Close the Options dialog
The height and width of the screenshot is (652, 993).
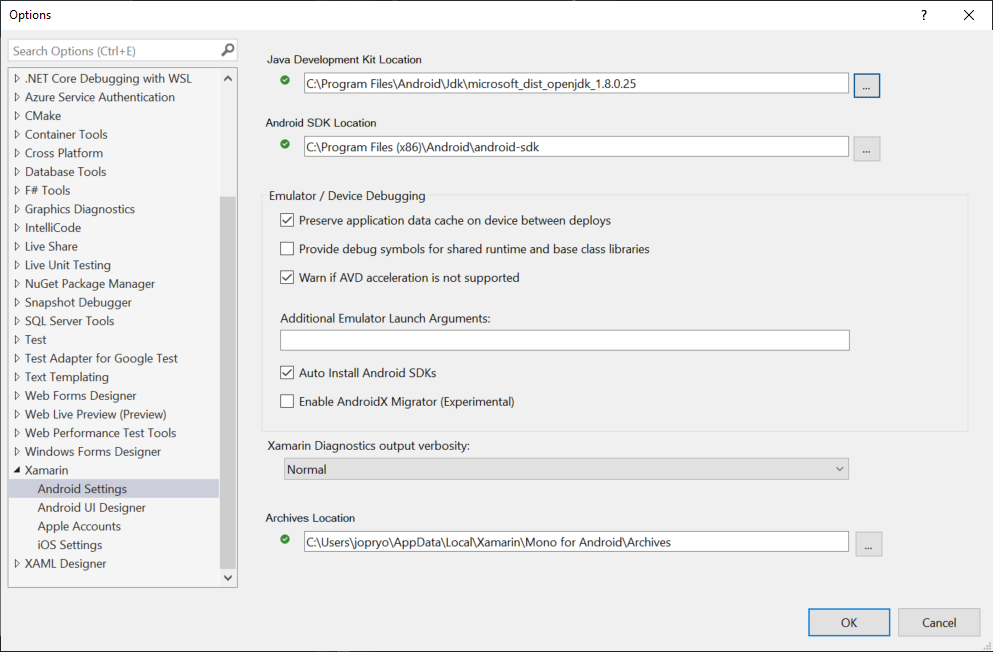[968, 15]
